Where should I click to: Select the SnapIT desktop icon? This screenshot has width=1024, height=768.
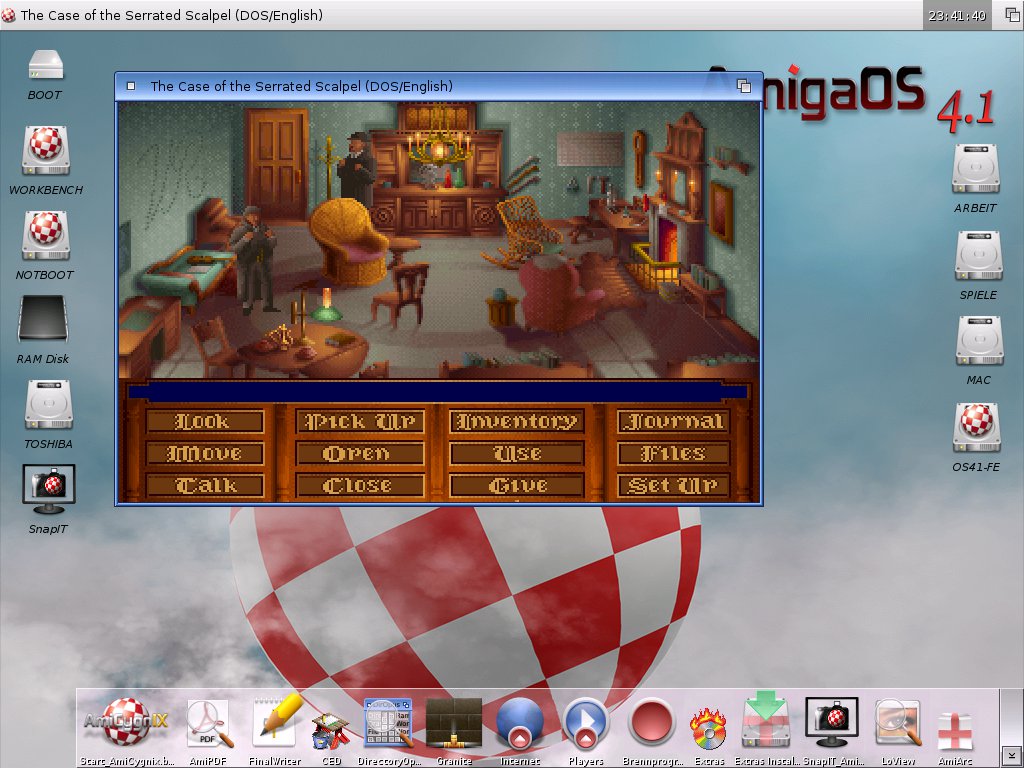tap(48, 489)
